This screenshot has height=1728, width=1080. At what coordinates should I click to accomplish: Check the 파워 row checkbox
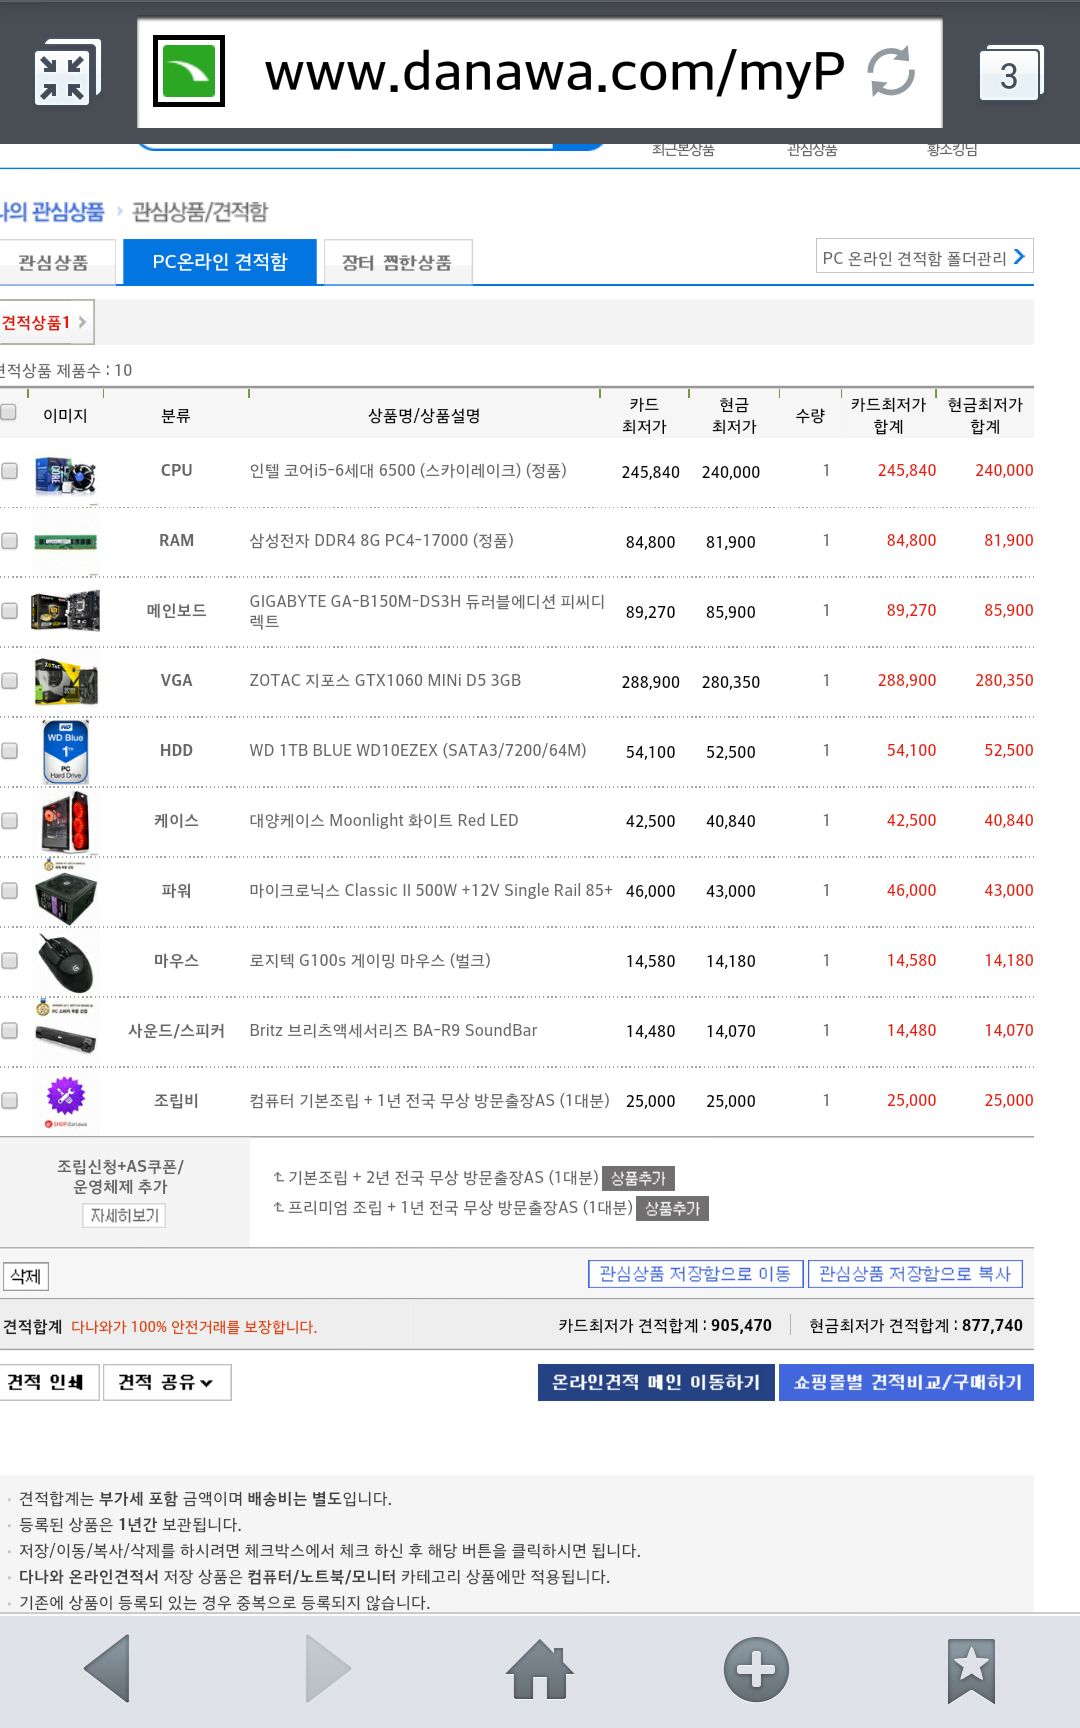pyautogui.click(x=9, y=890)
